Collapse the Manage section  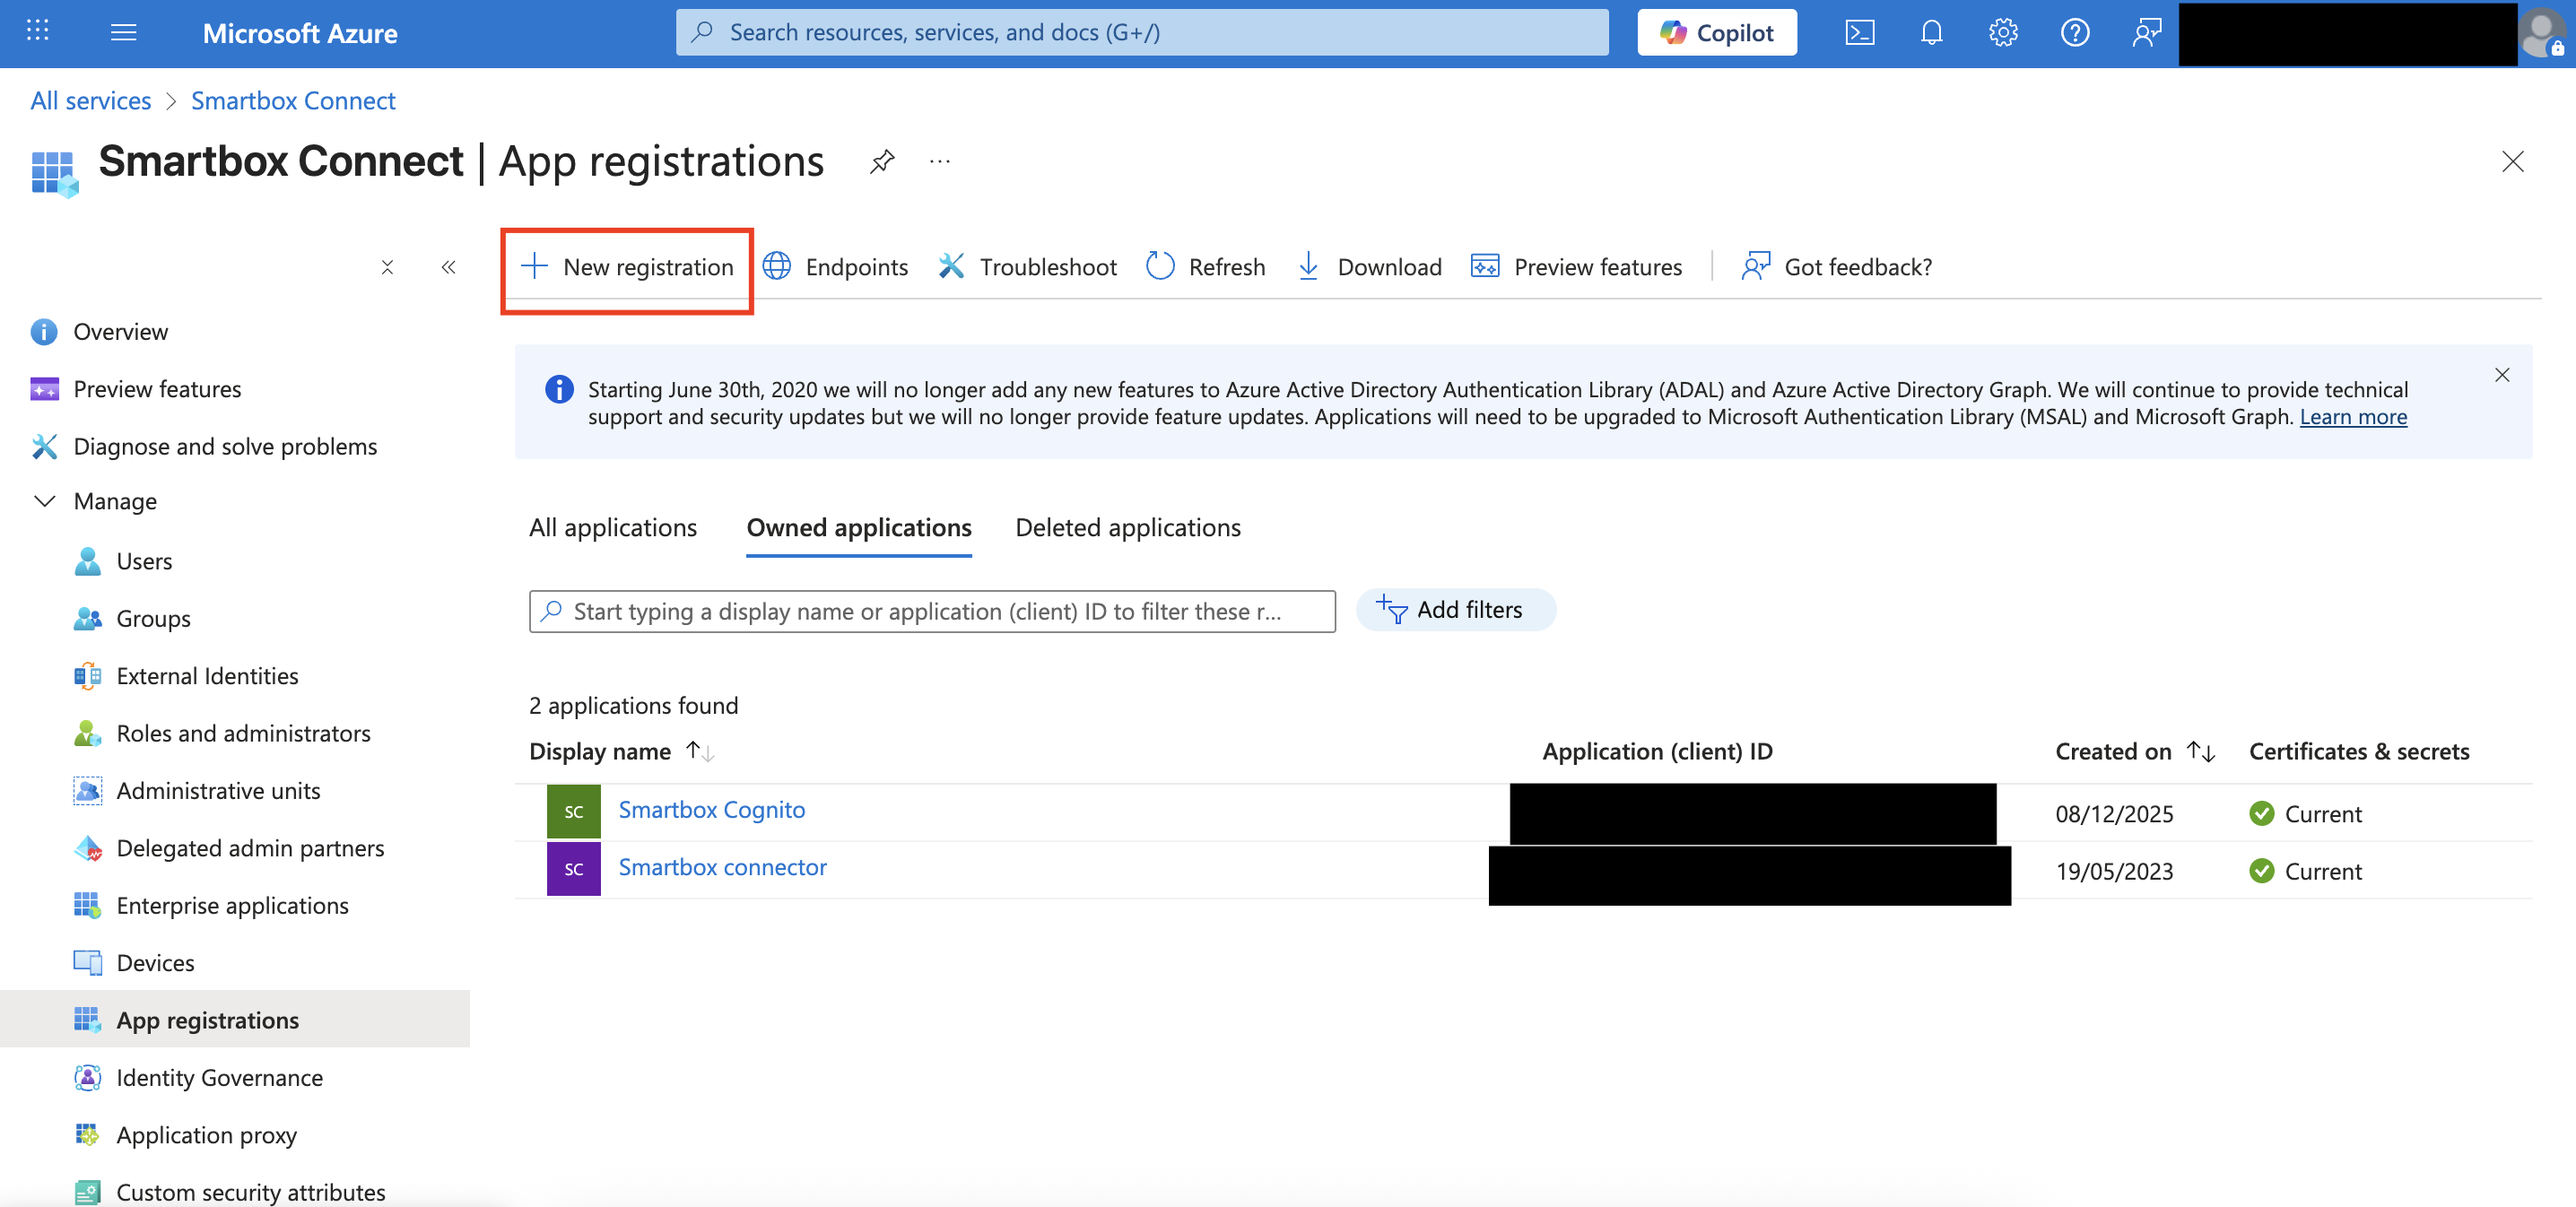(x=45, y=501)
